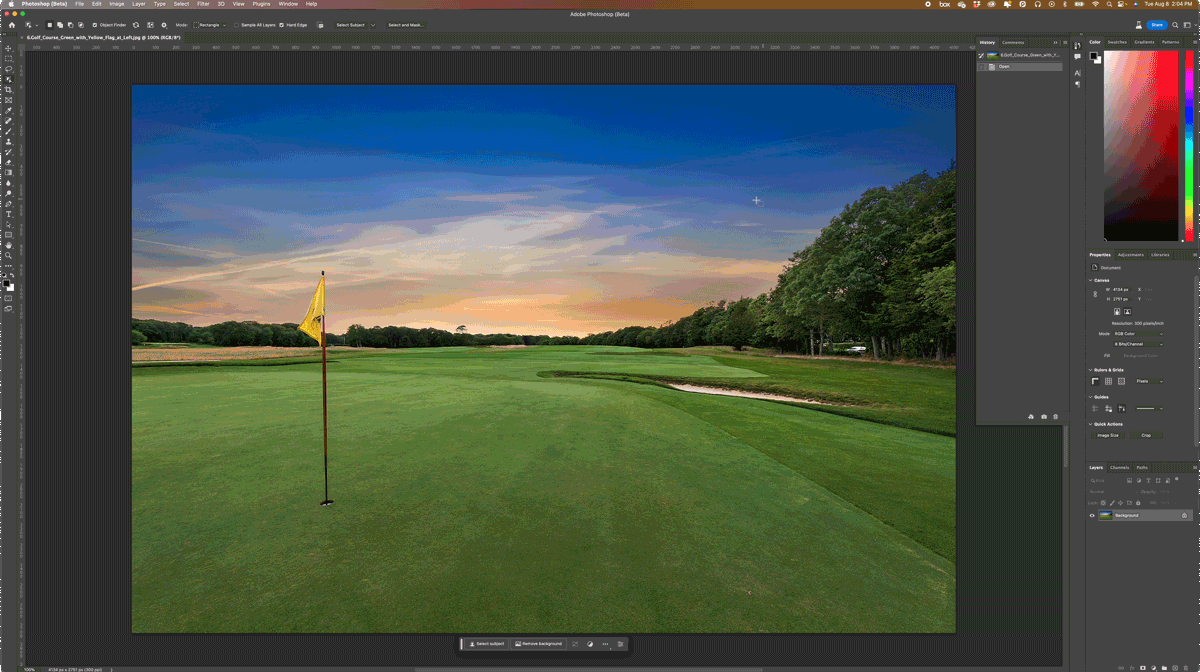This screenshot has width=1200, height=672.
Task: Click the lock icon on Background layer
Action: (x=1184, y=515)
